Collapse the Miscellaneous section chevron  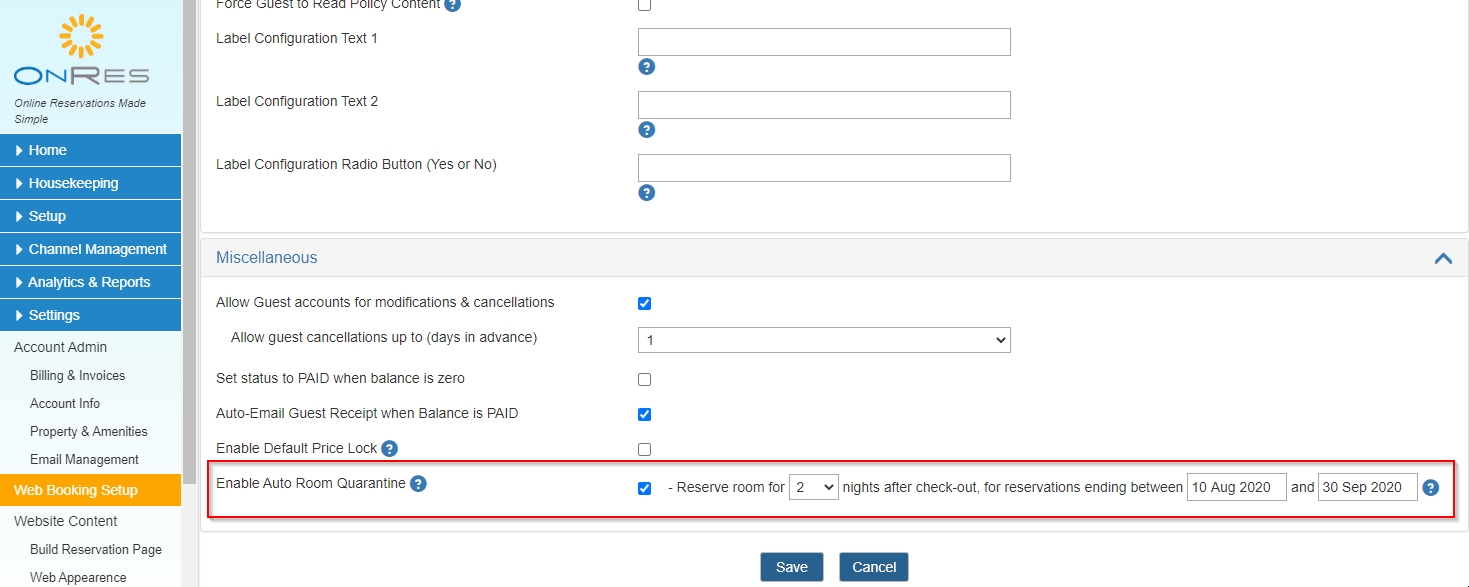(x=1443, y=258)
